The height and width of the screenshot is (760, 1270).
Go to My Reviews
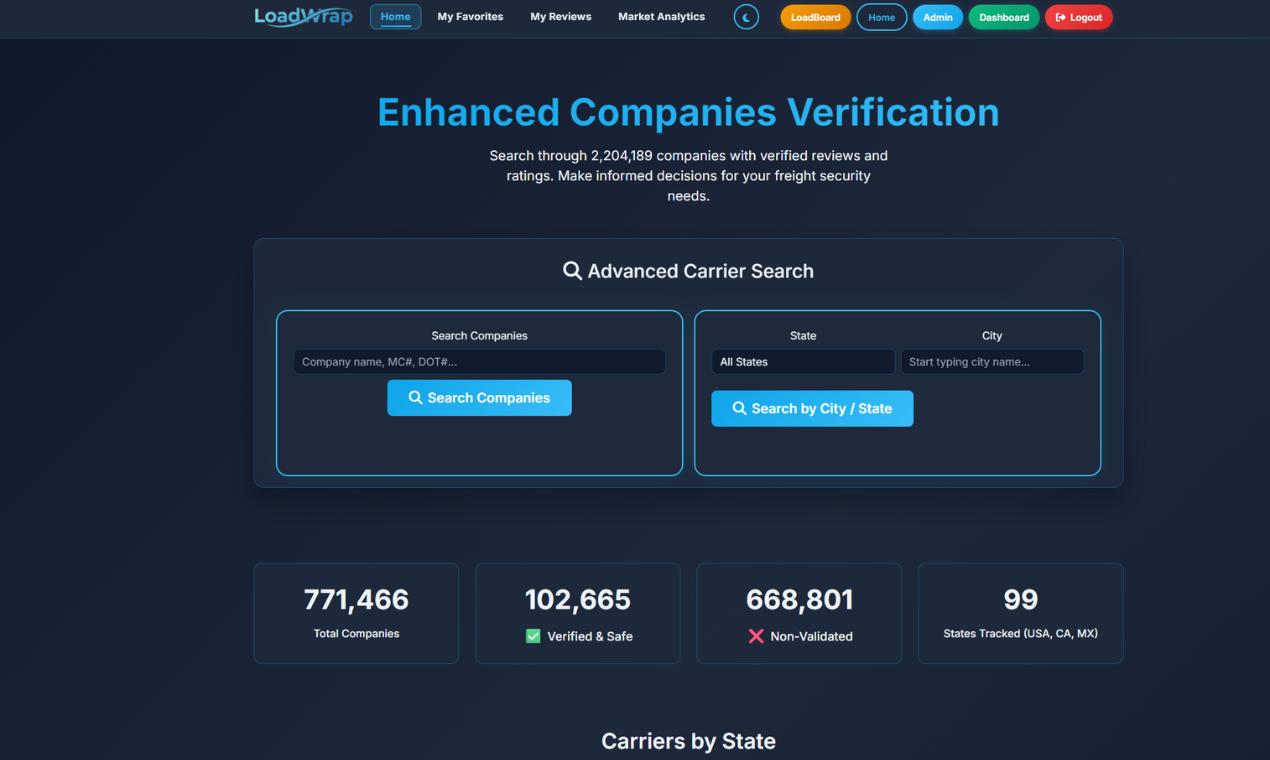click(x=561, y=17)
